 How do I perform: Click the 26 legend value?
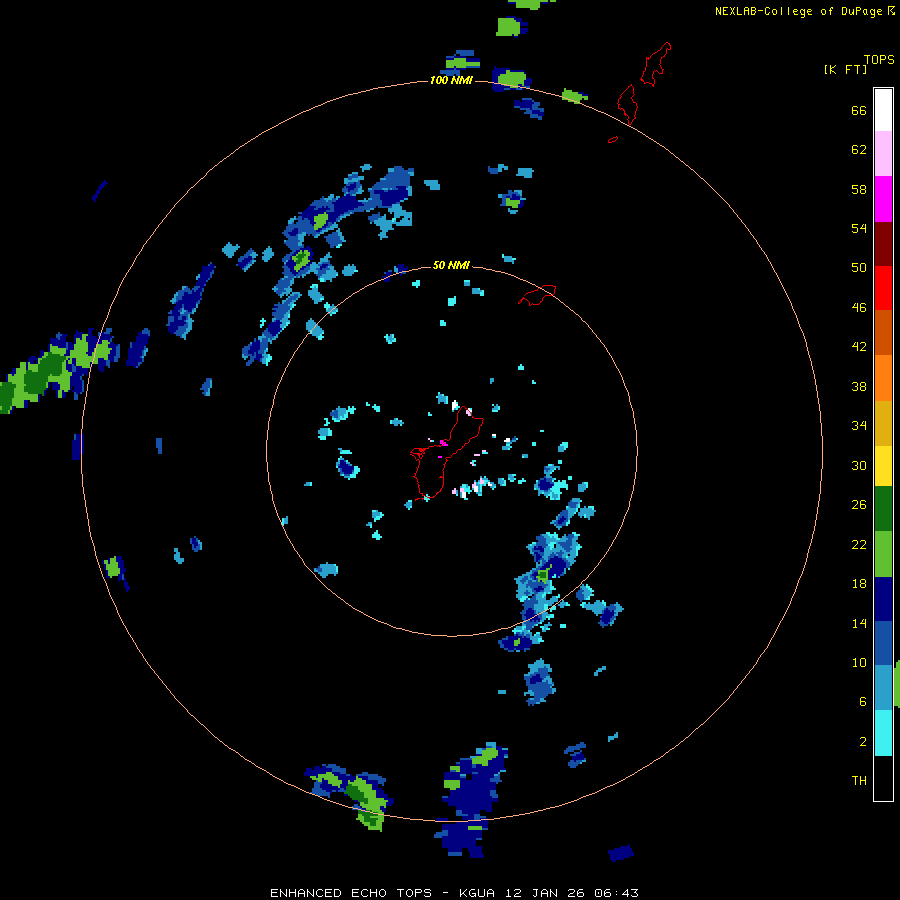[859, 505]
